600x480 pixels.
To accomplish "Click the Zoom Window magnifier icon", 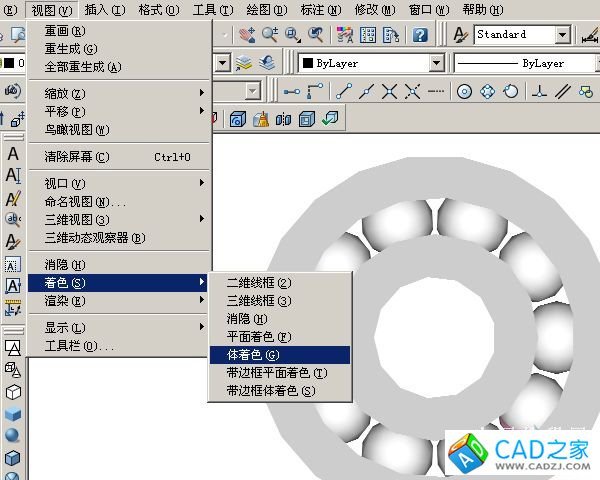I will pyautogui.click(x=293, y=34).
